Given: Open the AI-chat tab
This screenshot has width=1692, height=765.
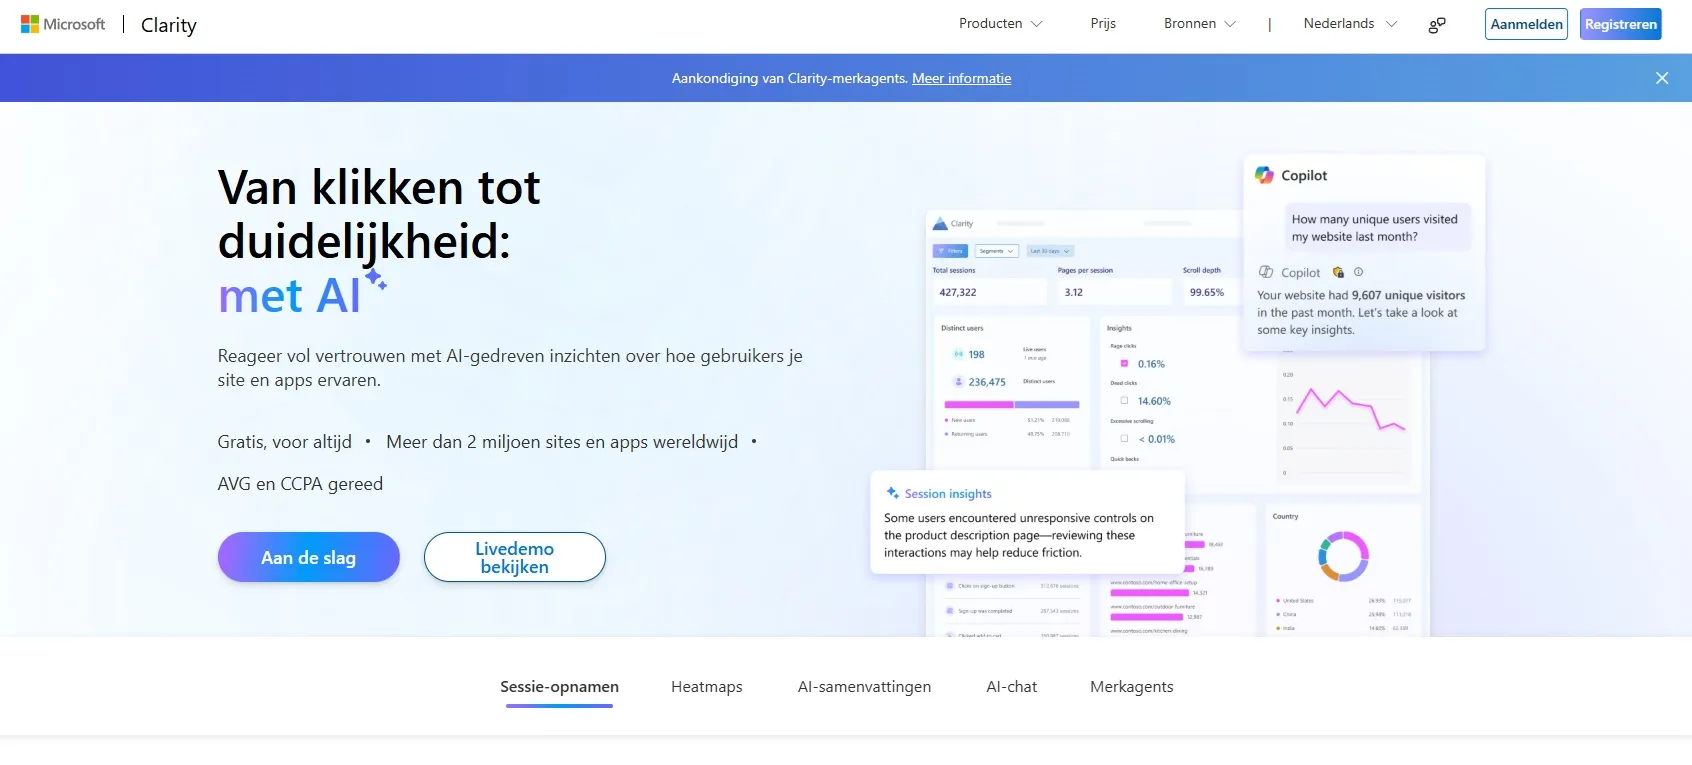Looking at the screenshot, I should click(1011, 687).
